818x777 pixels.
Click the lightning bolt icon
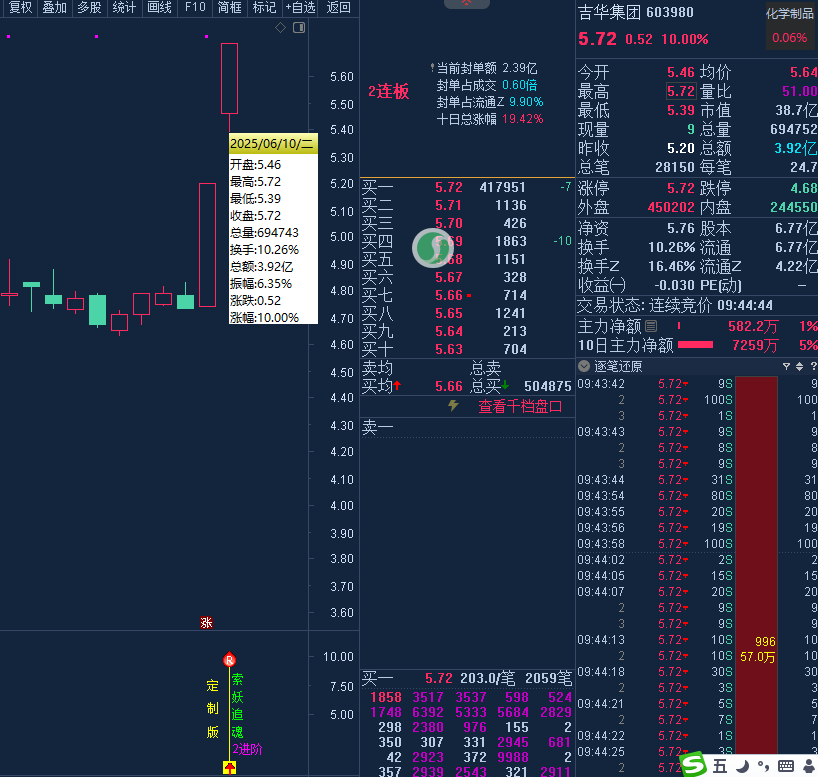[x=453, y=406]
